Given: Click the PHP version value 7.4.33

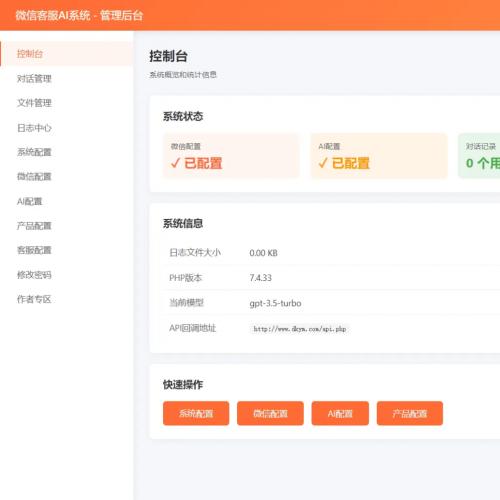Looking at the screenshot, I should point(261,278).
